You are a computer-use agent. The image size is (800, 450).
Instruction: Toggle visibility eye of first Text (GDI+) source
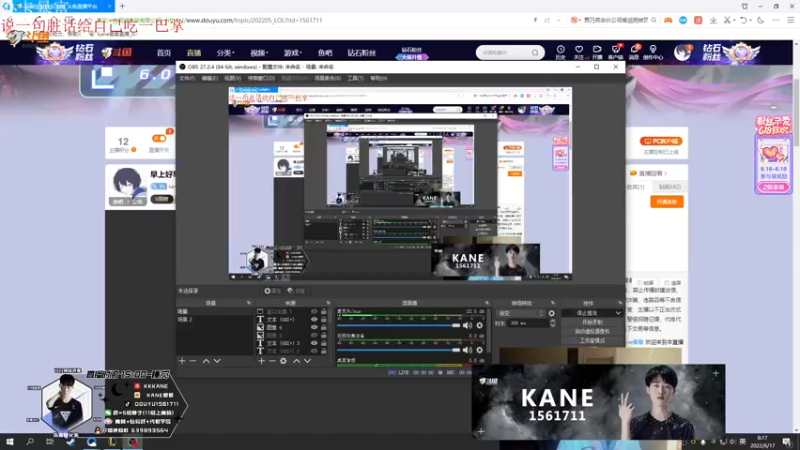(314, 319)
